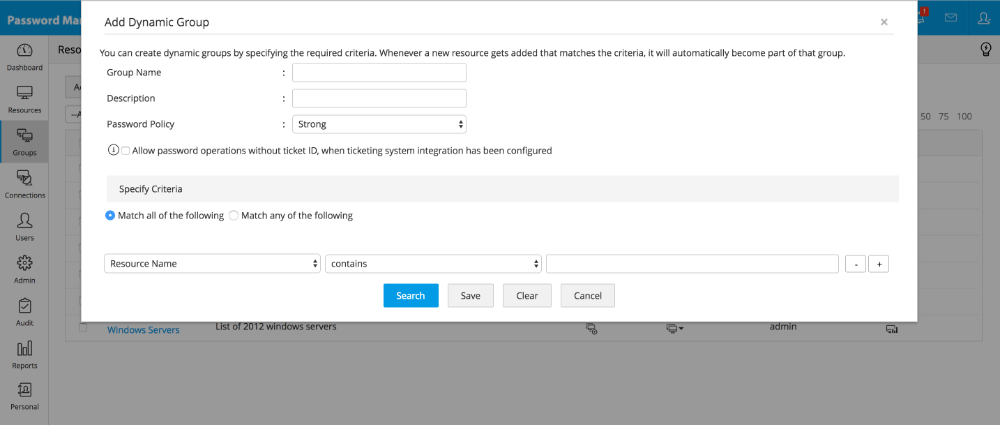Close the Add Dynamic Group dialog

(x=883, y=21)
